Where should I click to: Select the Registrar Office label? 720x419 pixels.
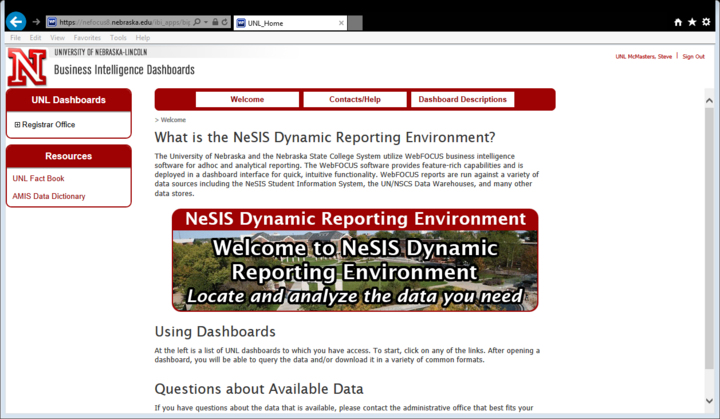(49, 125)
